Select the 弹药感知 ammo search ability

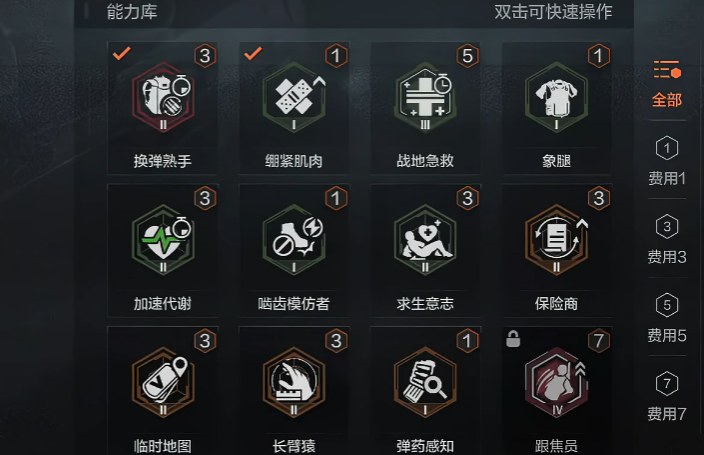pyautogui.click(x=425, y=382)
